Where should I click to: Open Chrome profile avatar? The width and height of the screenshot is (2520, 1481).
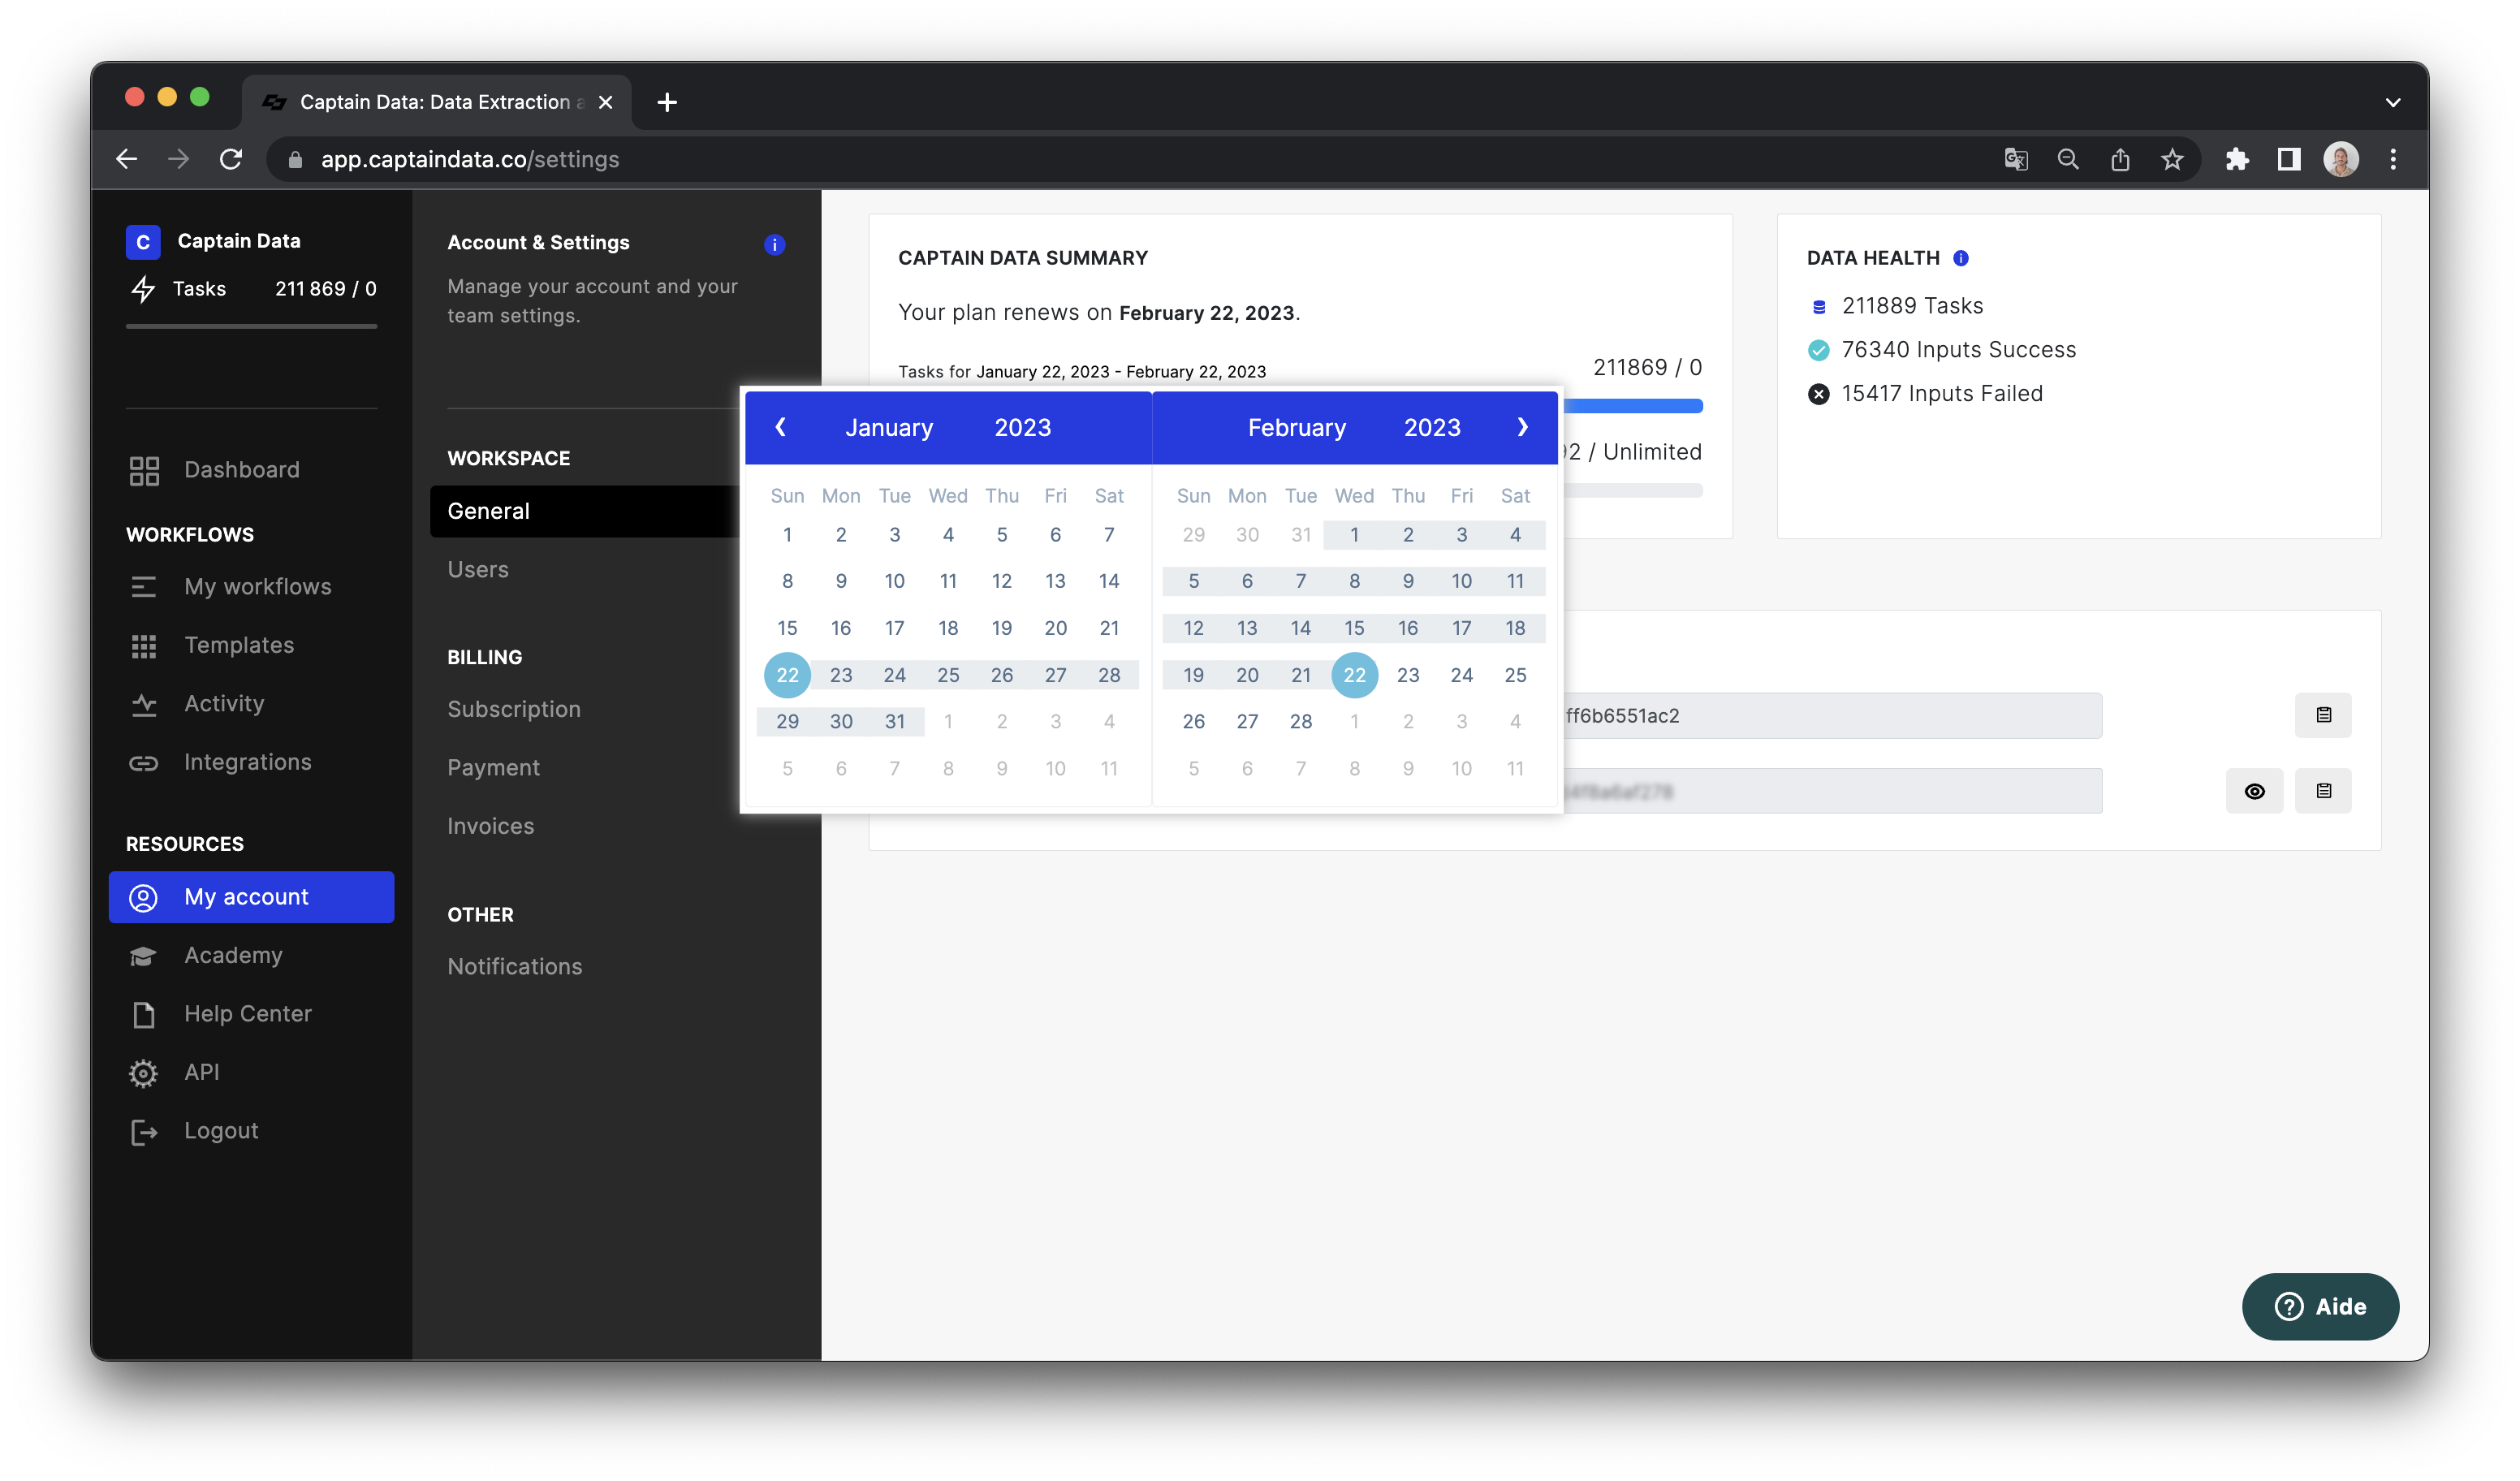2341,159
